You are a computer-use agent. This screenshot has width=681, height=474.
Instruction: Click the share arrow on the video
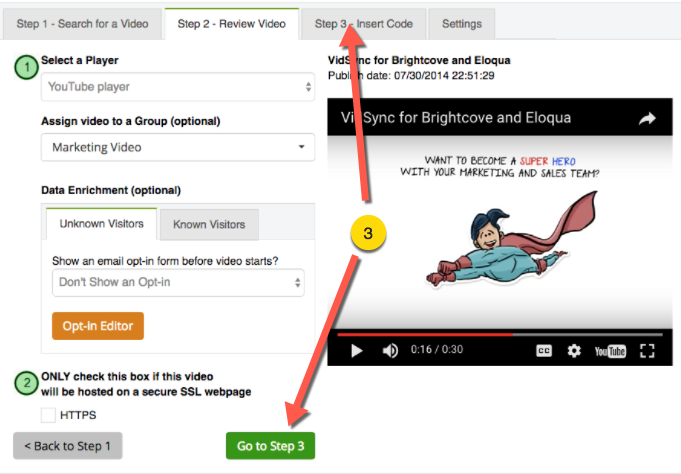click(x=647, y=118)
